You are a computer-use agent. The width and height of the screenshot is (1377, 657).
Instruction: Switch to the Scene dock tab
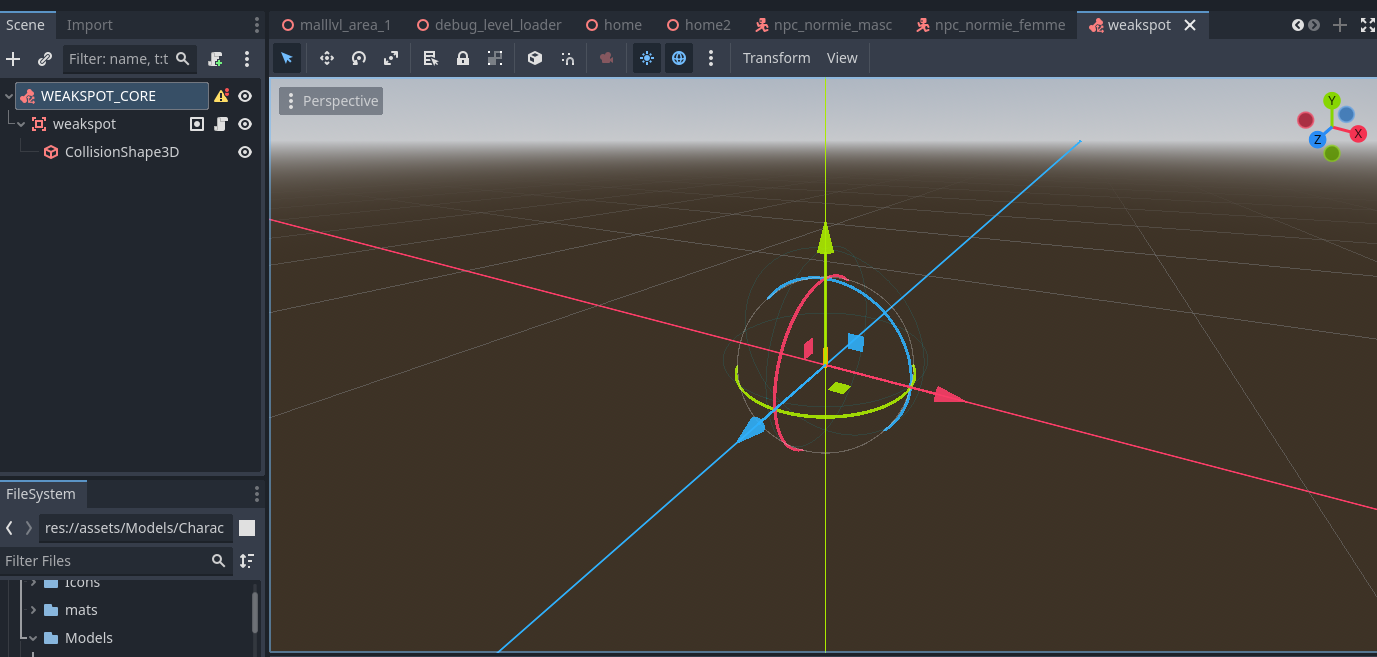[25, 25]
